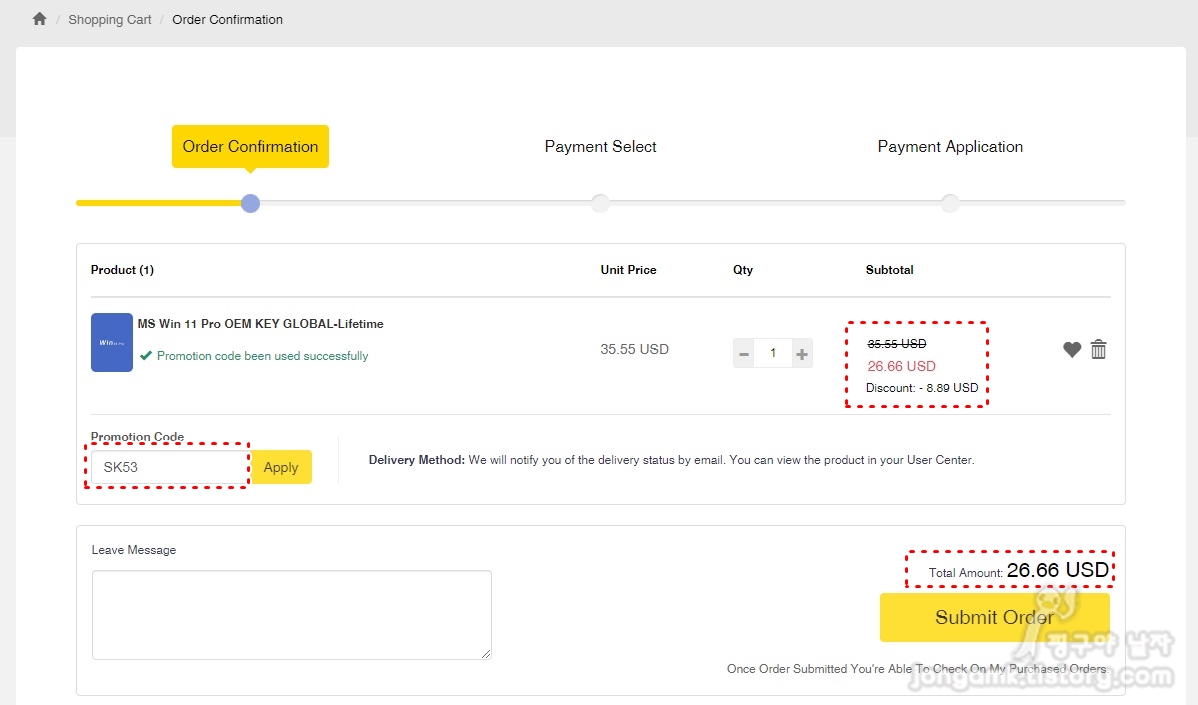
Task: Click the quantity field showing 1
Action: (773, 354)
